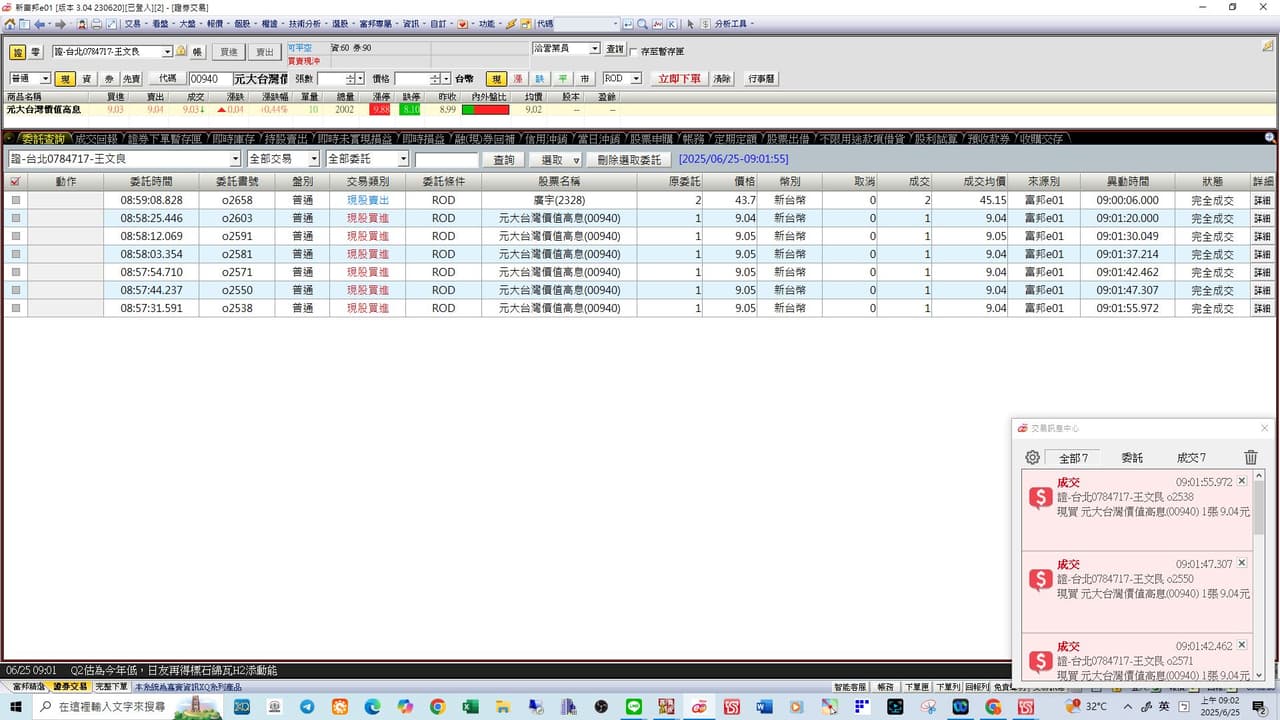Click the printer icon in the toolbar

pos(97,24)
